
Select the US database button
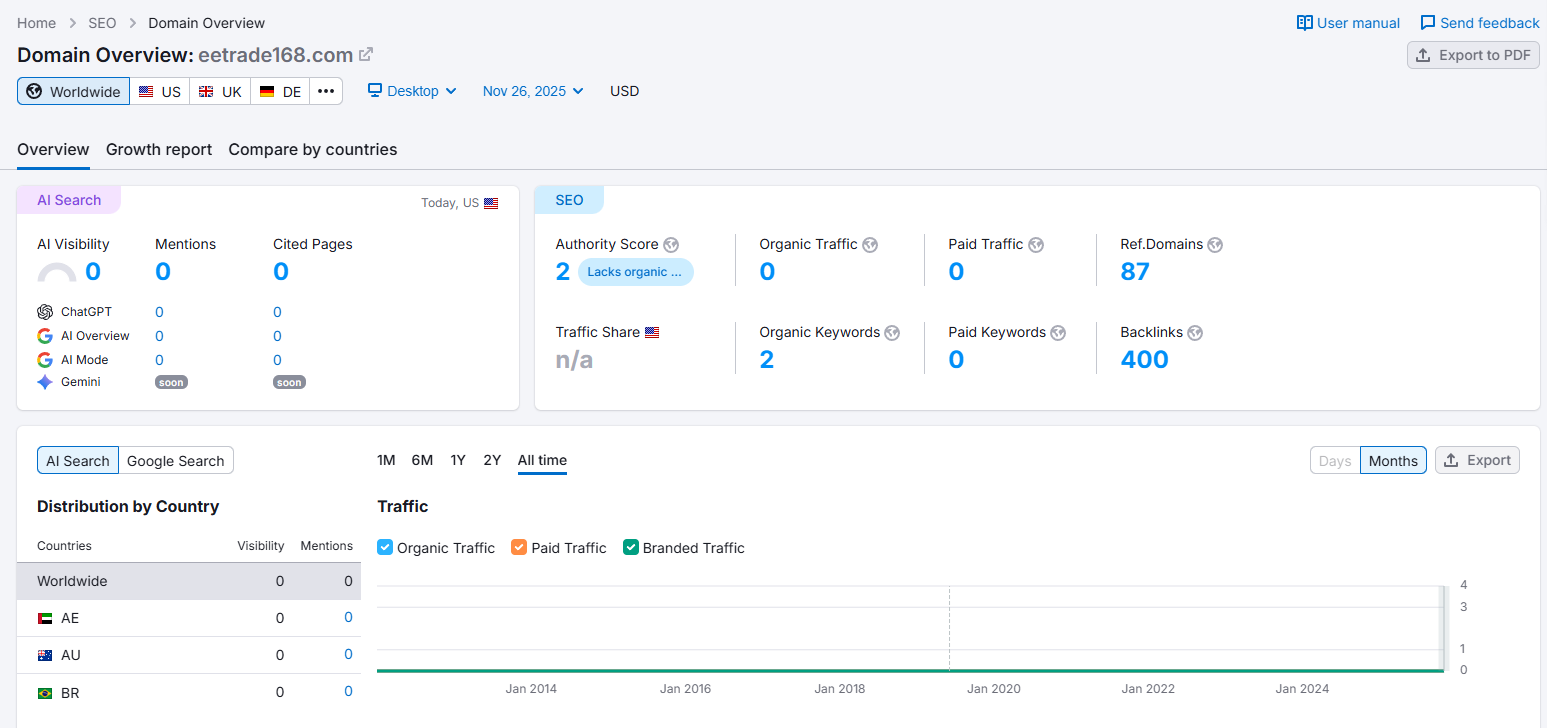[160, 91]
